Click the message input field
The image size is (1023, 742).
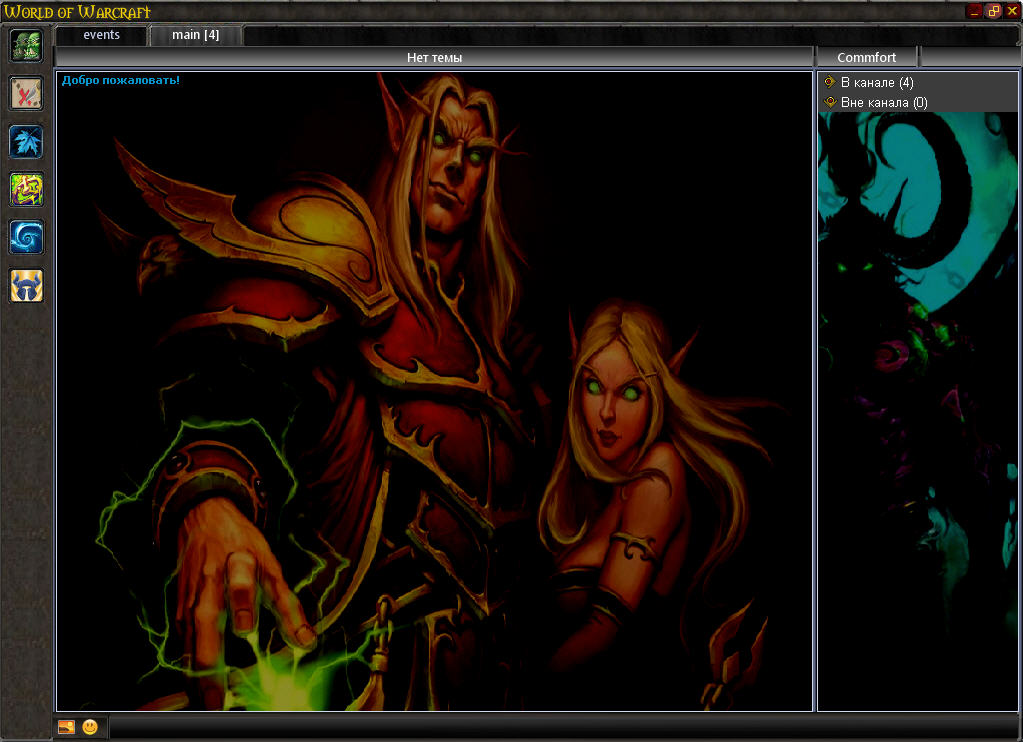(x=564, y=726)
